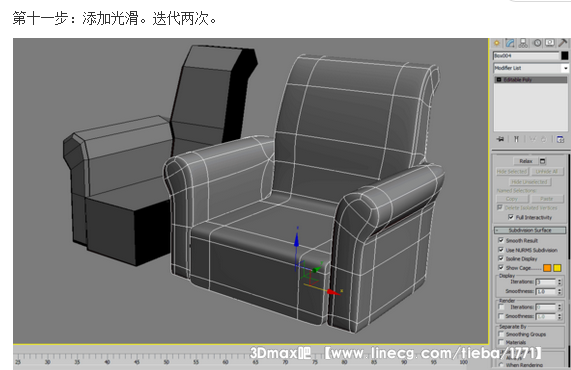Toggle Smoothing Groups checkbox
Viewport: 571px width, 370px height.
(x=501, y=334)
